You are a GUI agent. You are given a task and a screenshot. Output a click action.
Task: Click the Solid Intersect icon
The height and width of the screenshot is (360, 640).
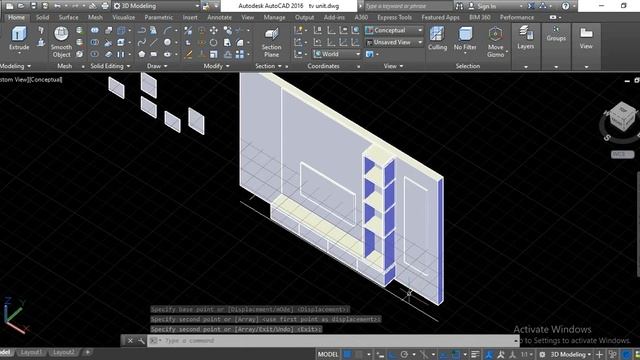[x=94, y=54]
